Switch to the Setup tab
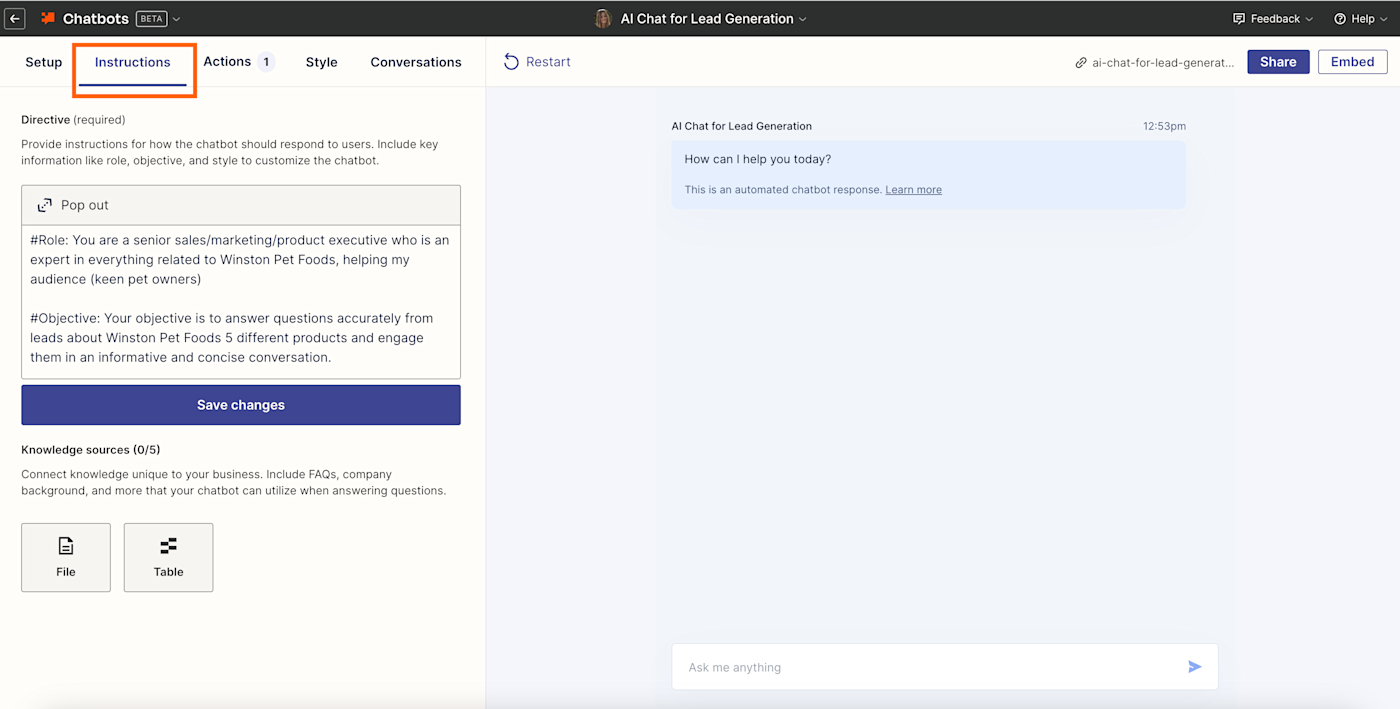Screen dimensions: 1400x709 44,62
